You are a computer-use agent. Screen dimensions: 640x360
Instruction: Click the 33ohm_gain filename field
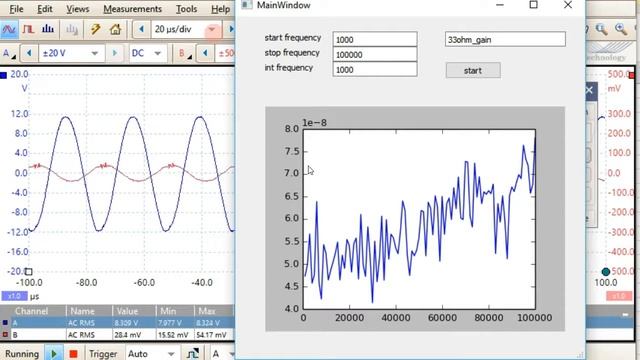coord(505,39)
